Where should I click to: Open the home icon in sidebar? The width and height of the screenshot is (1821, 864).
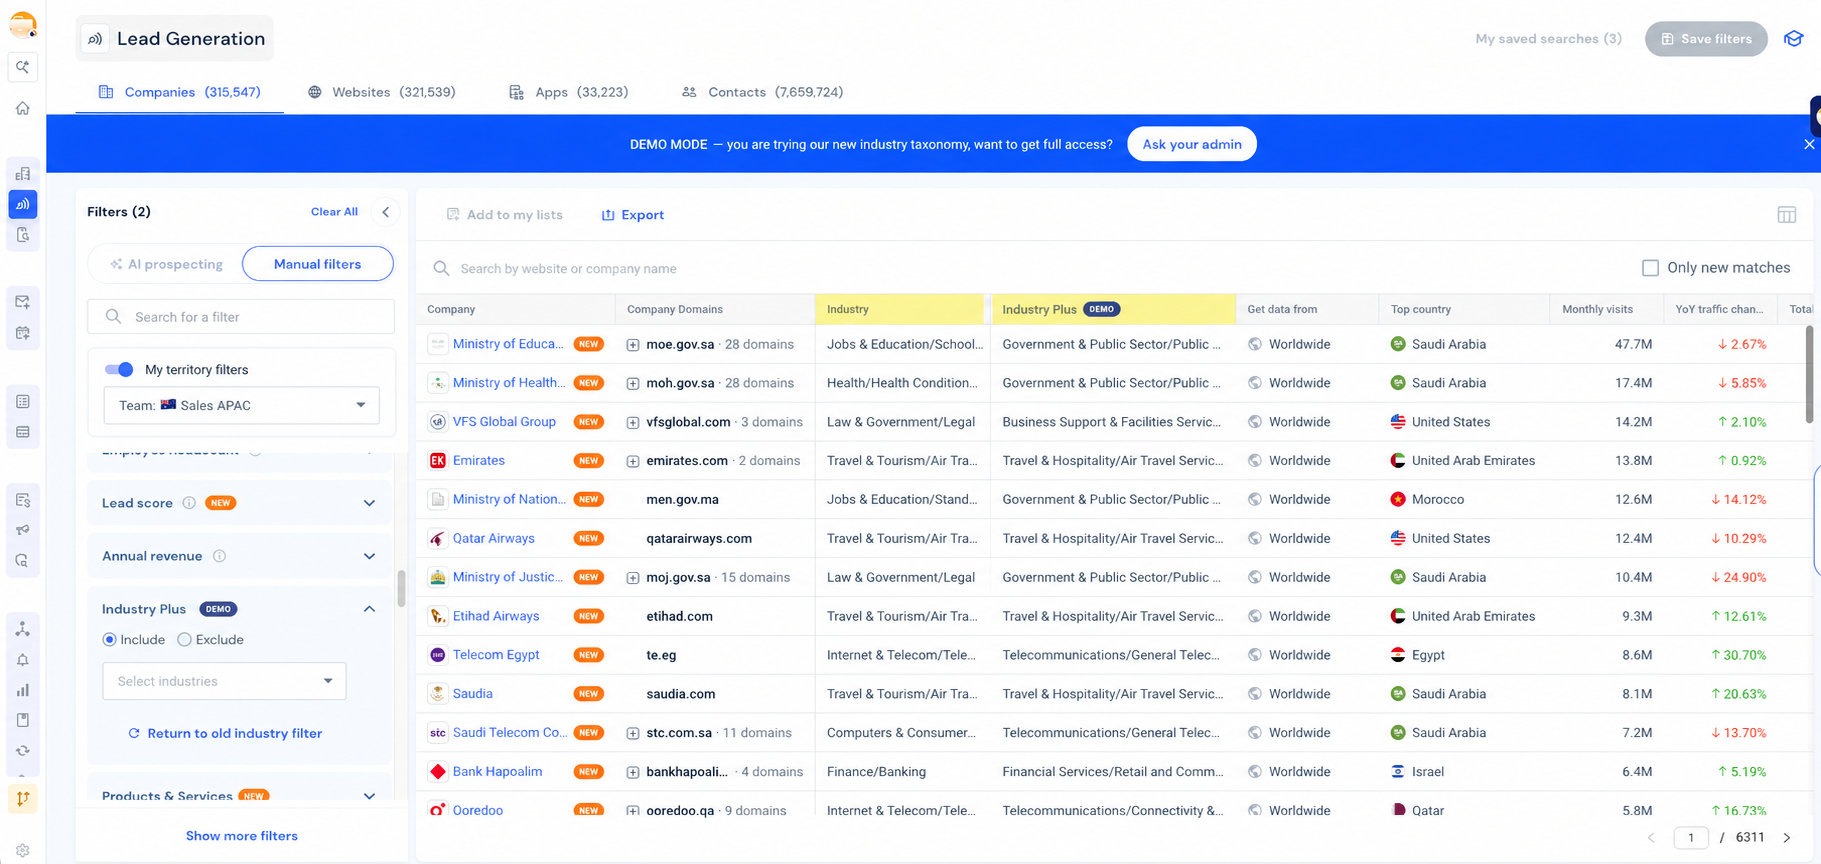click(x=22, y=108)
